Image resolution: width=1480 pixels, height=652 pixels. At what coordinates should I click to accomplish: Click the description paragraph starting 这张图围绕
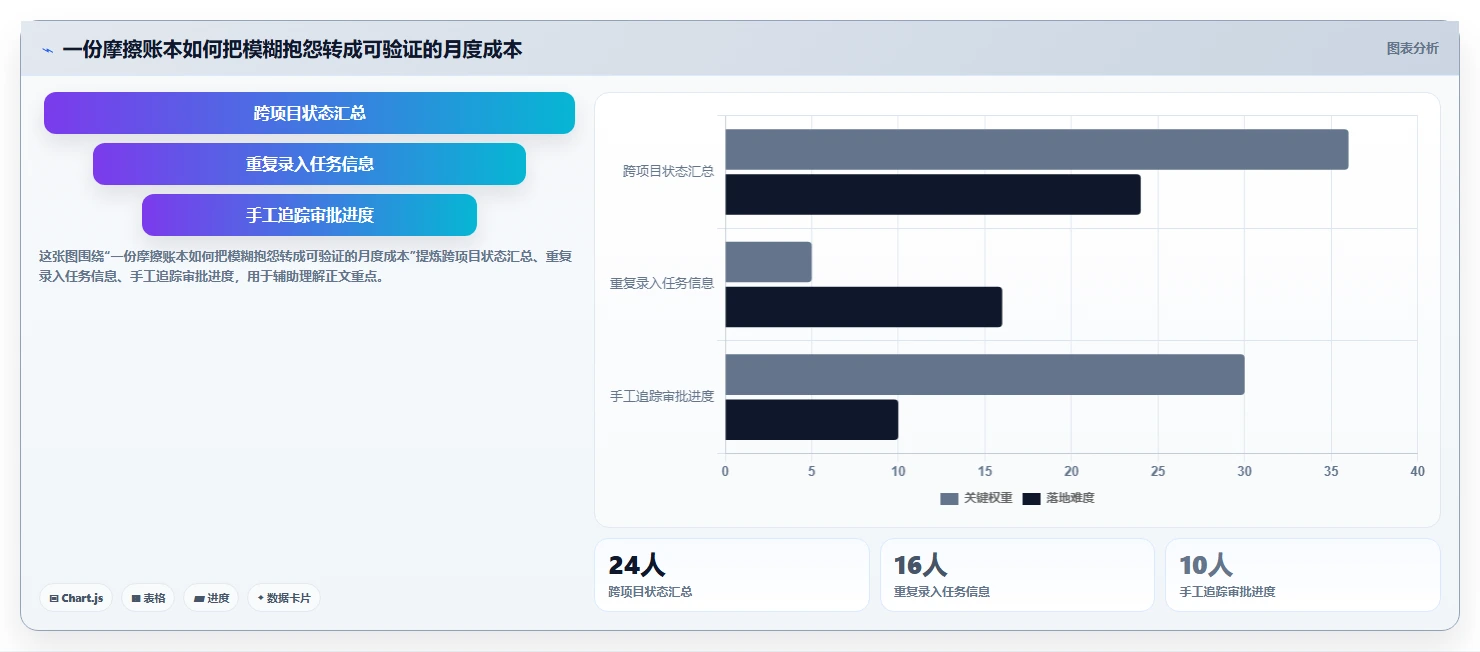306,266
